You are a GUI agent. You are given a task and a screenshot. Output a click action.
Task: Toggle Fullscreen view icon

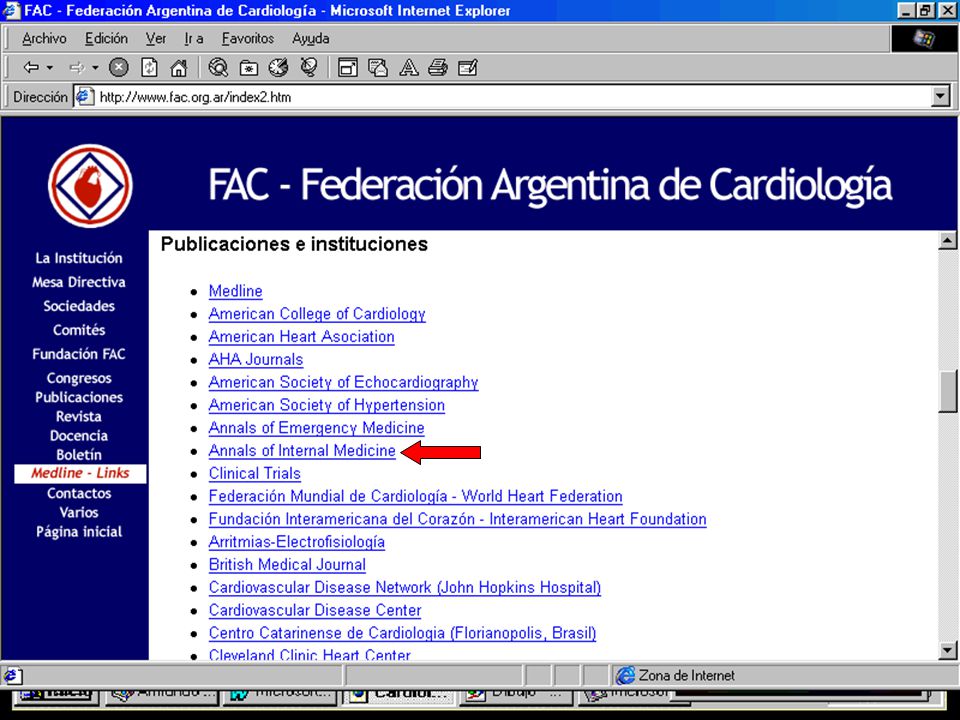[x=348, y=67]
